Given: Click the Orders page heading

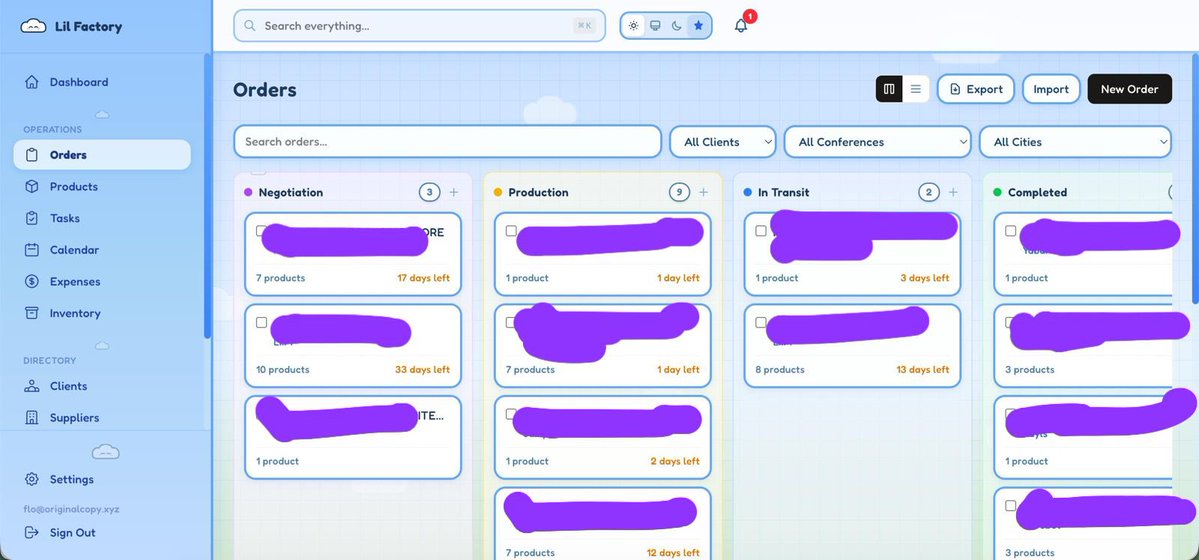Looking at the screenshot, I should [265, 90].
